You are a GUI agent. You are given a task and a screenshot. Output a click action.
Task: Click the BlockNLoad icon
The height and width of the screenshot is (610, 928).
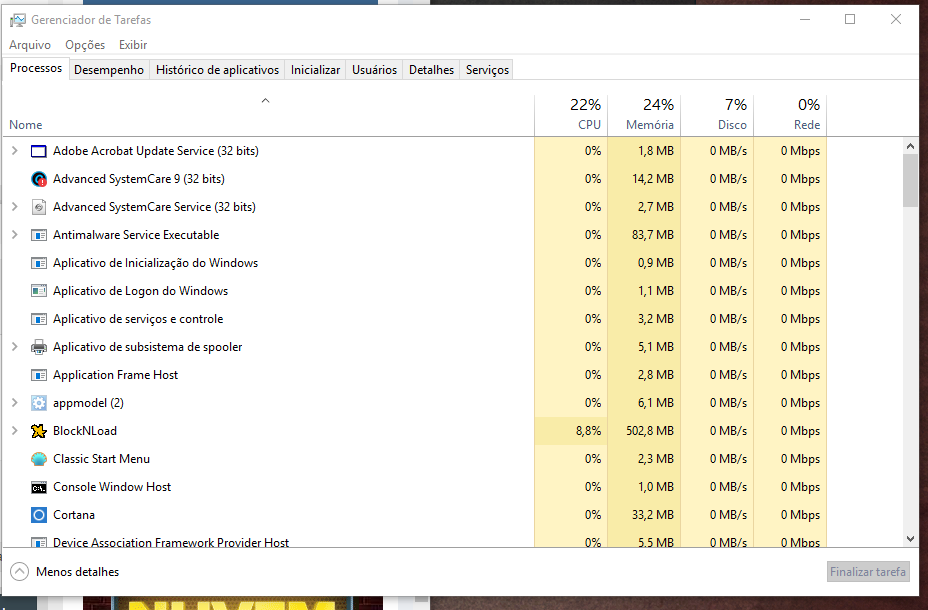[x=38, y=431]
